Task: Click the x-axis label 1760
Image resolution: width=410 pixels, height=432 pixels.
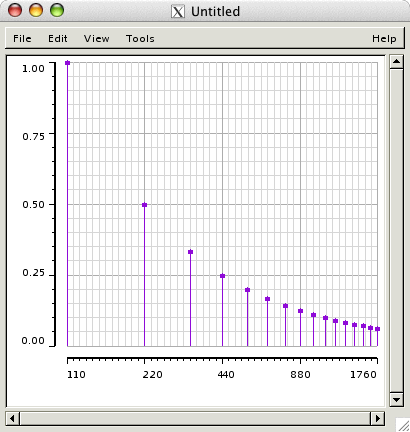Action: pos(363,375)
